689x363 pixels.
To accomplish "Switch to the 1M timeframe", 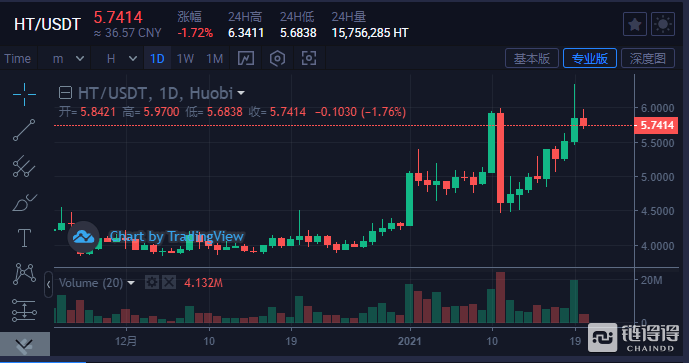I will [x=215, y=58].
